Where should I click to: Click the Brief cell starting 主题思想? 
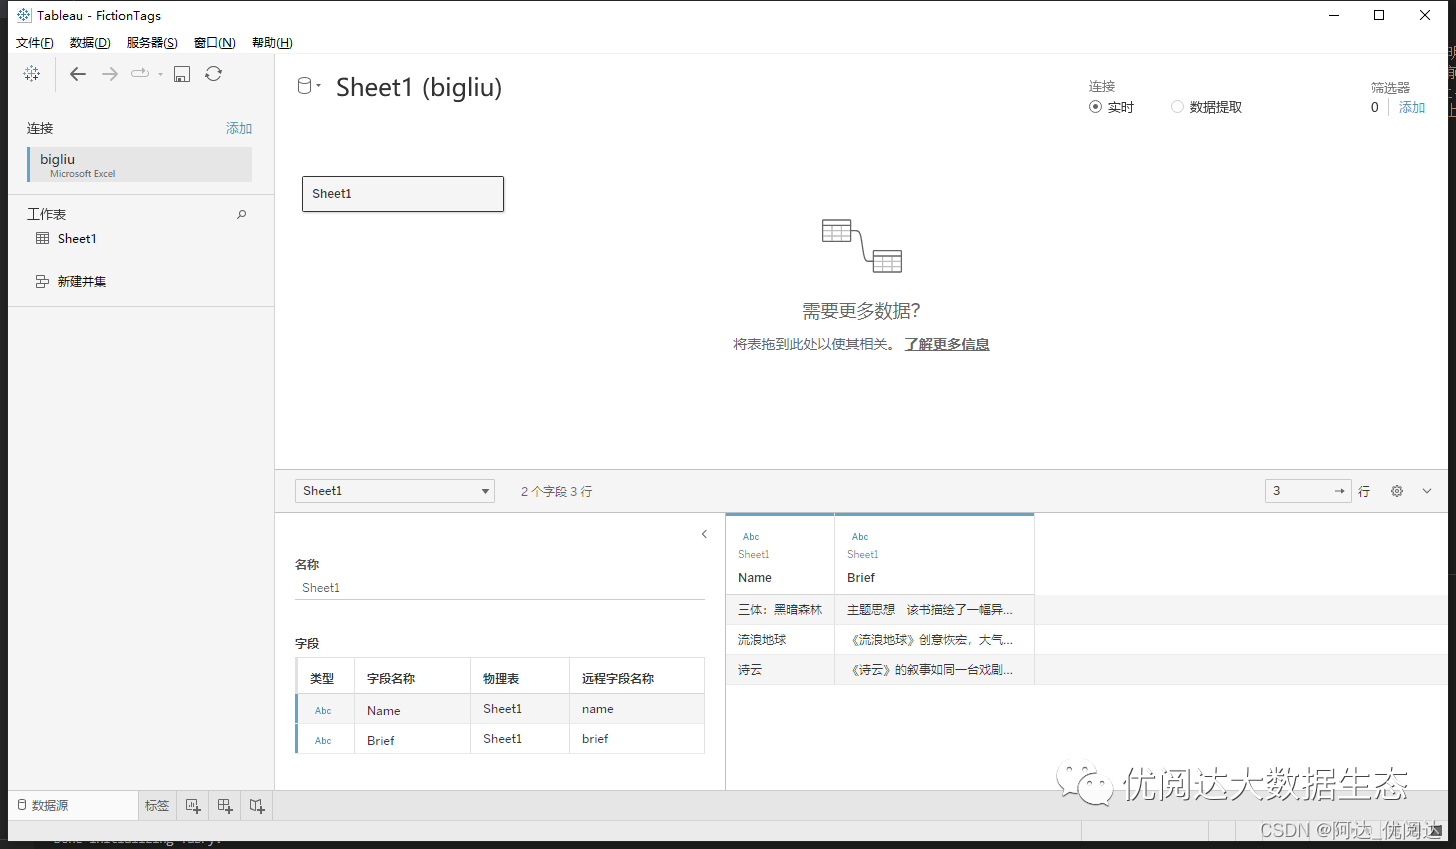934,609
